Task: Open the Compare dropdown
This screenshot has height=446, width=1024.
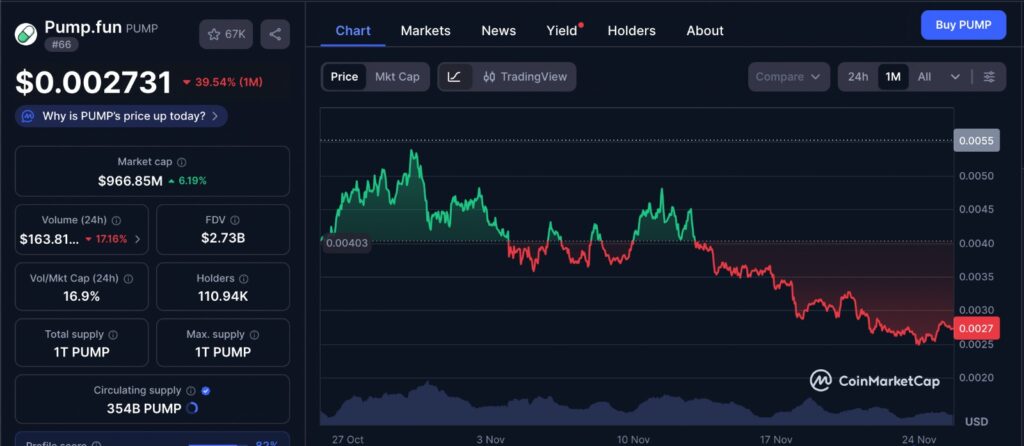Action: [x=789, y=76]
